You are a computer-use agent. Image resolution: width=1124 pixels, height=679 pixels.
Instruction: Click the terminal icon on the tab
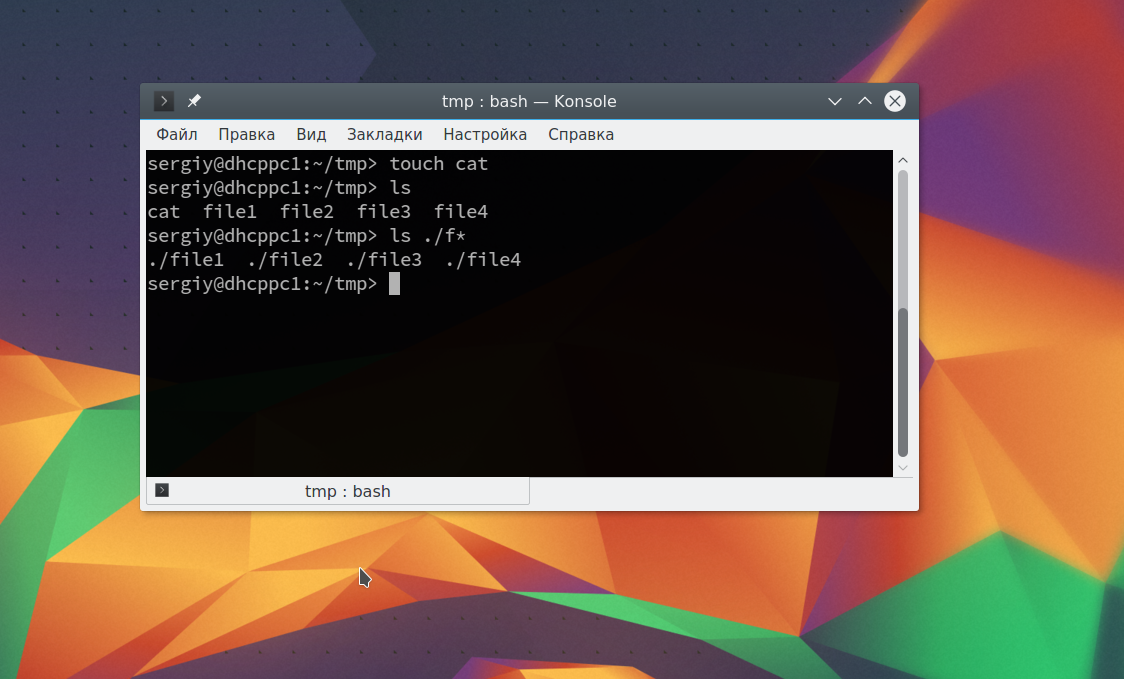pyautogui.click(x=163, y=490)
